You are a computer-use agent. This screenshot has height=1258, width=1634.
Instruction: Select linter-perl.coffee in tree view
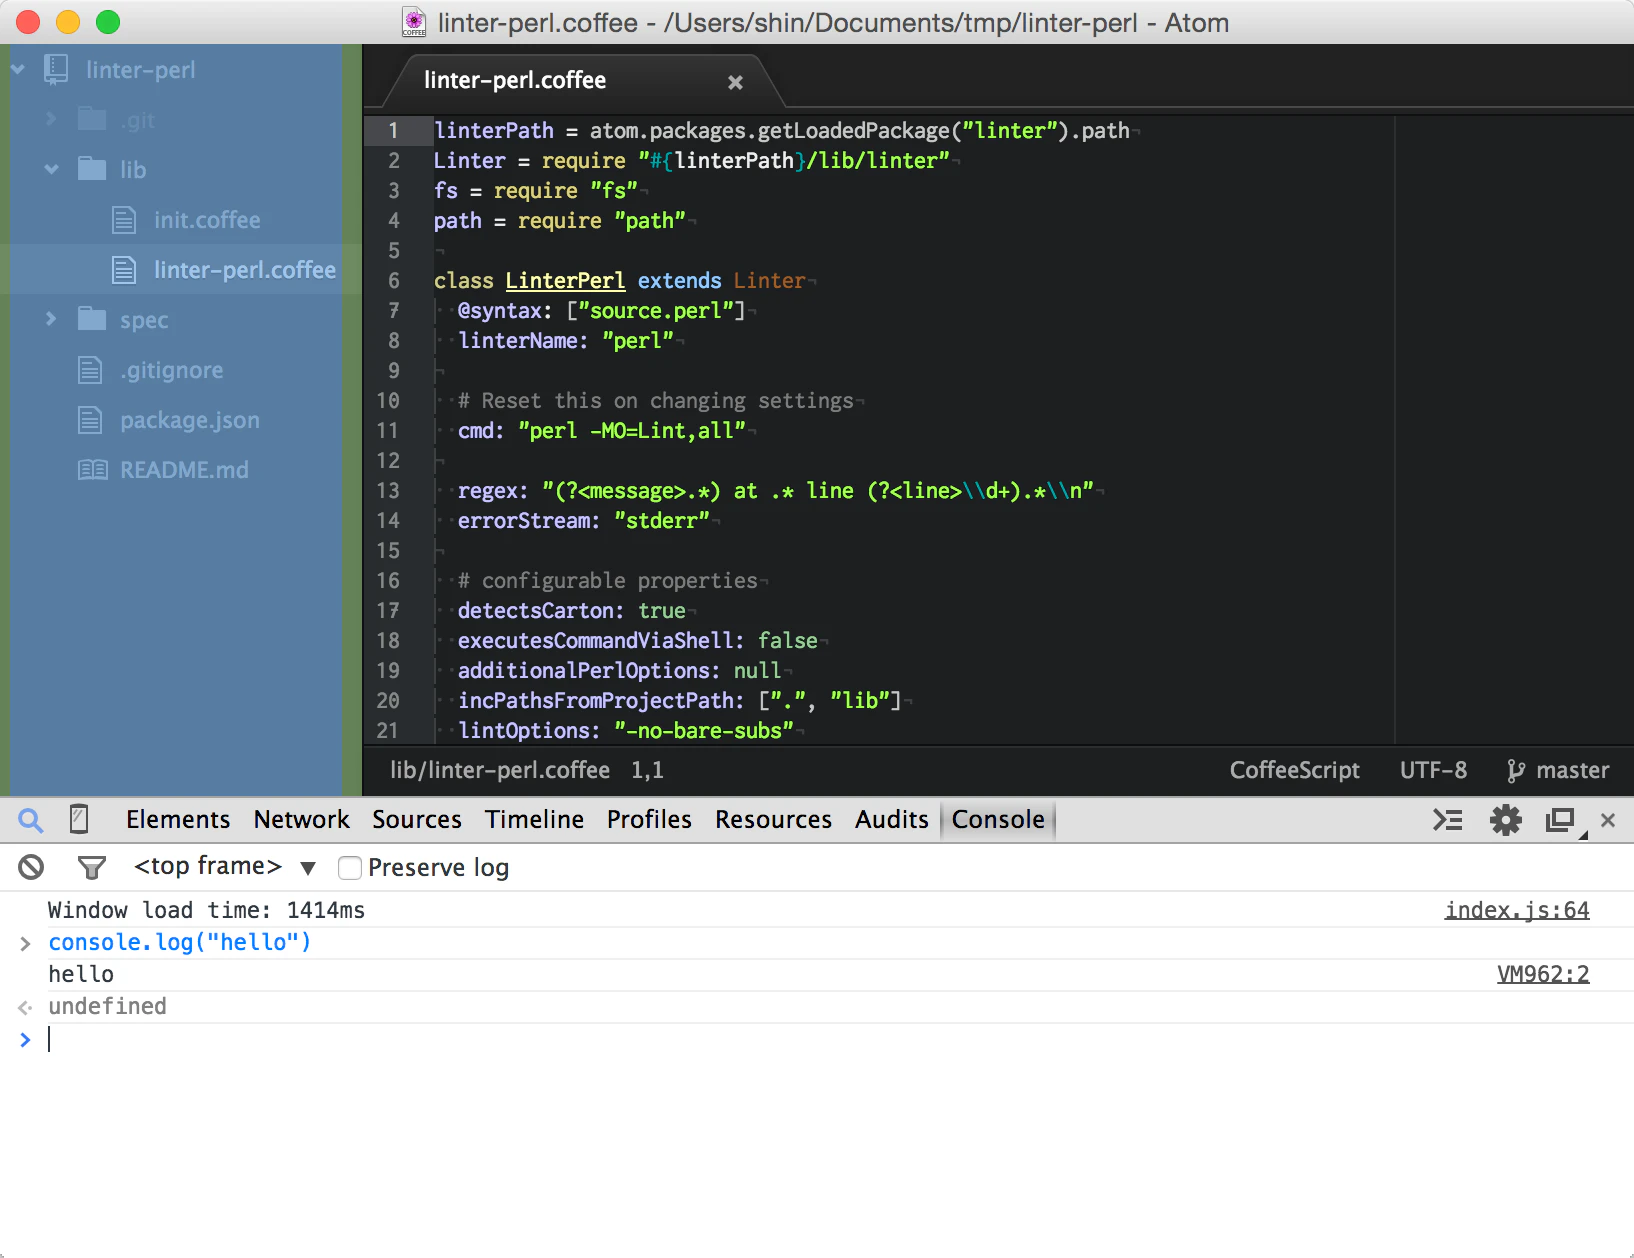click(x=245, y=270)
